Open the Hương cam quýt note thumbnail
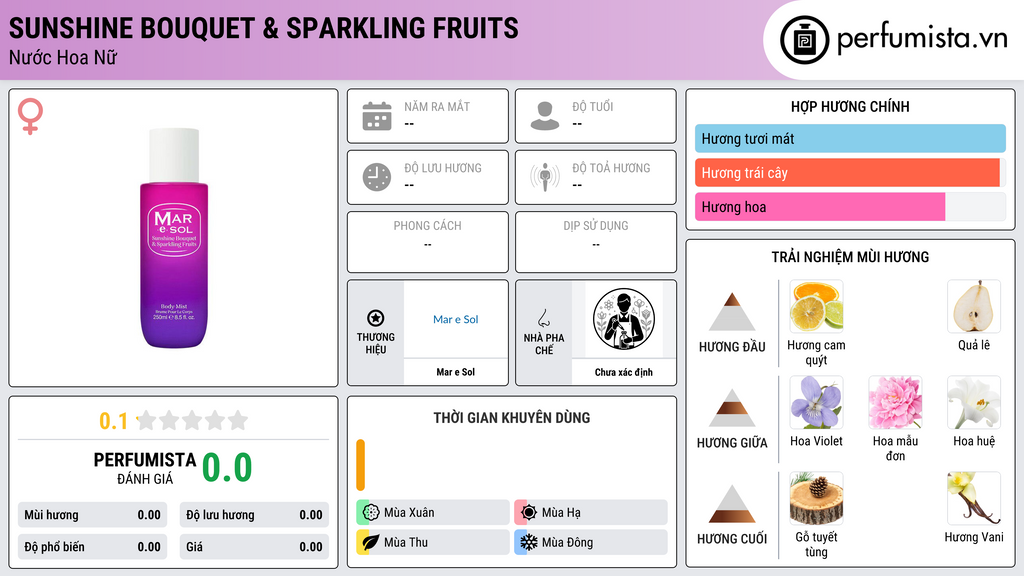 click(x=816, y=306)
